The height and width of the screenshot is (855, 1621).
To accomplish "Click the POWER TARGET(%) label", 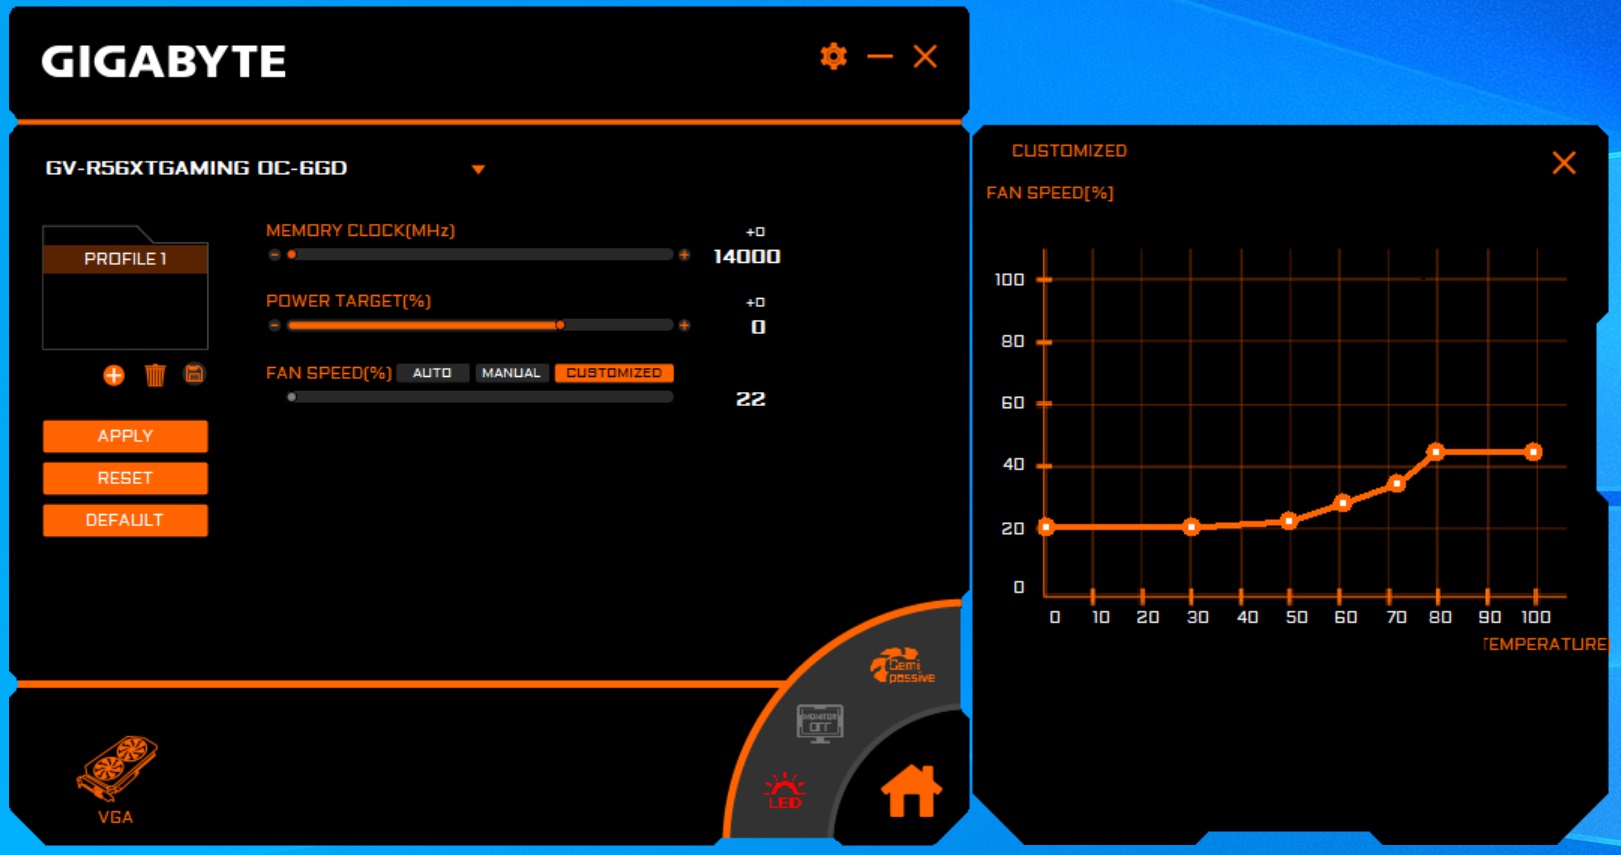I will 348,301.
